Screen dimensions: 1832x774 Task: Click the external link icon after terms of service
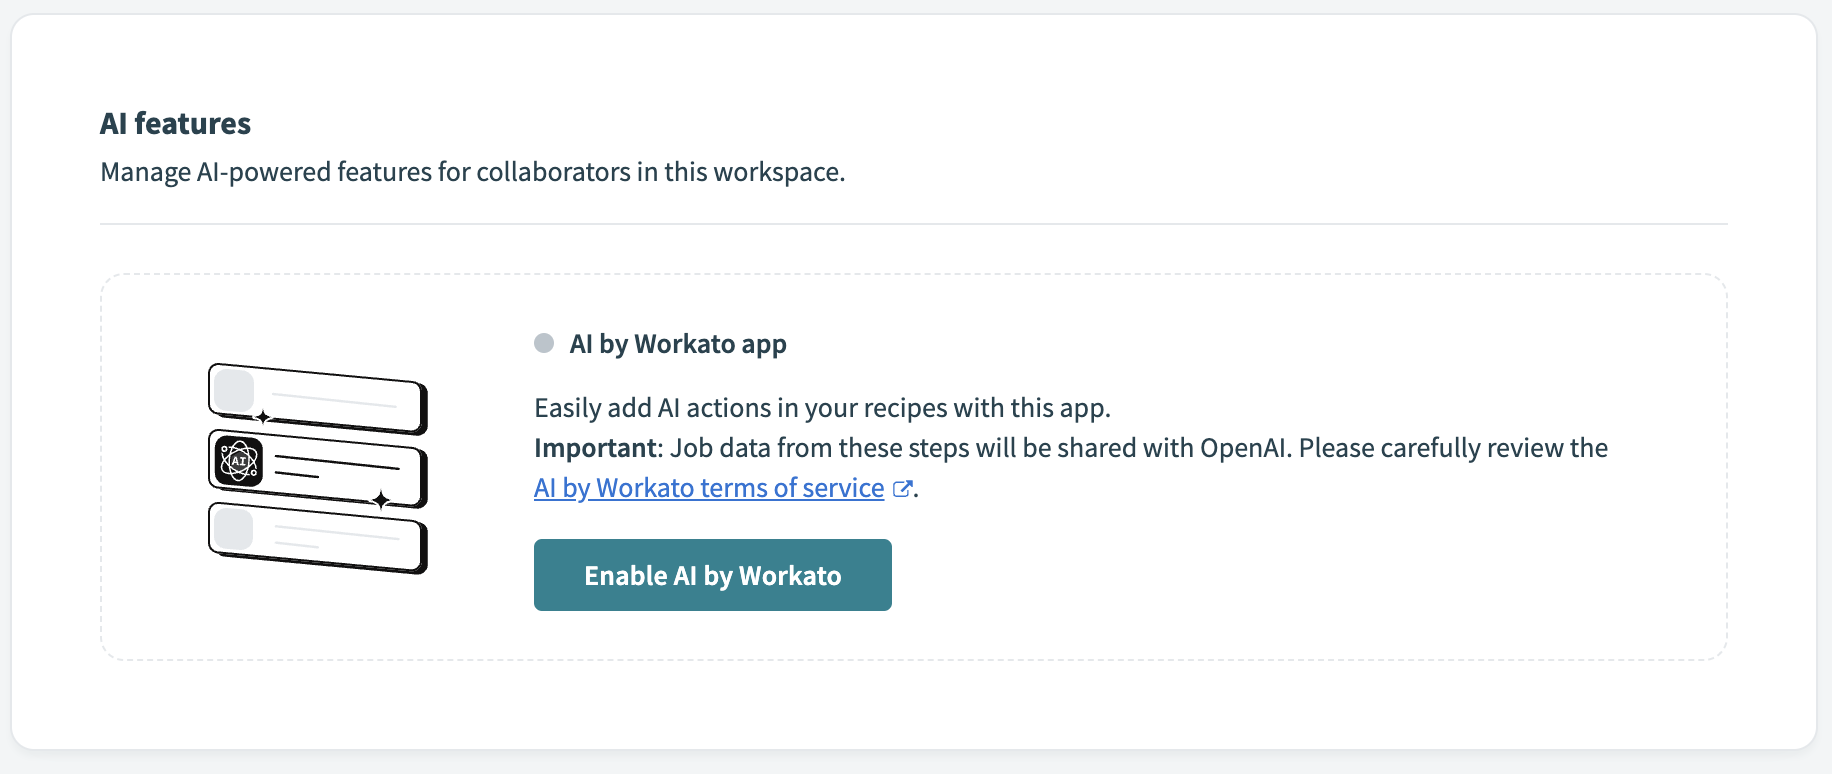click(x=902, y=489)
